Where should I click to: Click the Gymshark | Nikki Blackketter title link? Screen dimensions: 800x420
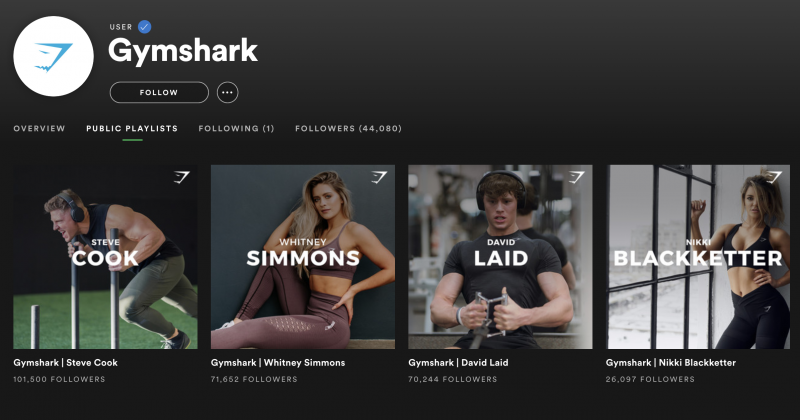[670, 363]
